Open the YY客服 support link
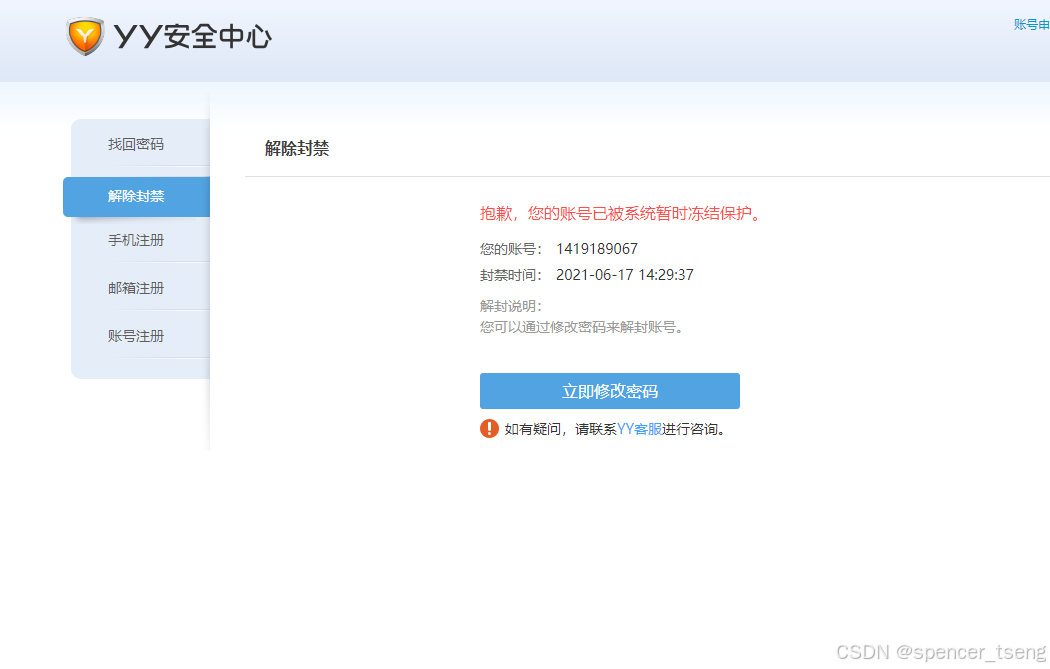The height and width of the screenshot is (669, 1050). click(x=640, y=429)
